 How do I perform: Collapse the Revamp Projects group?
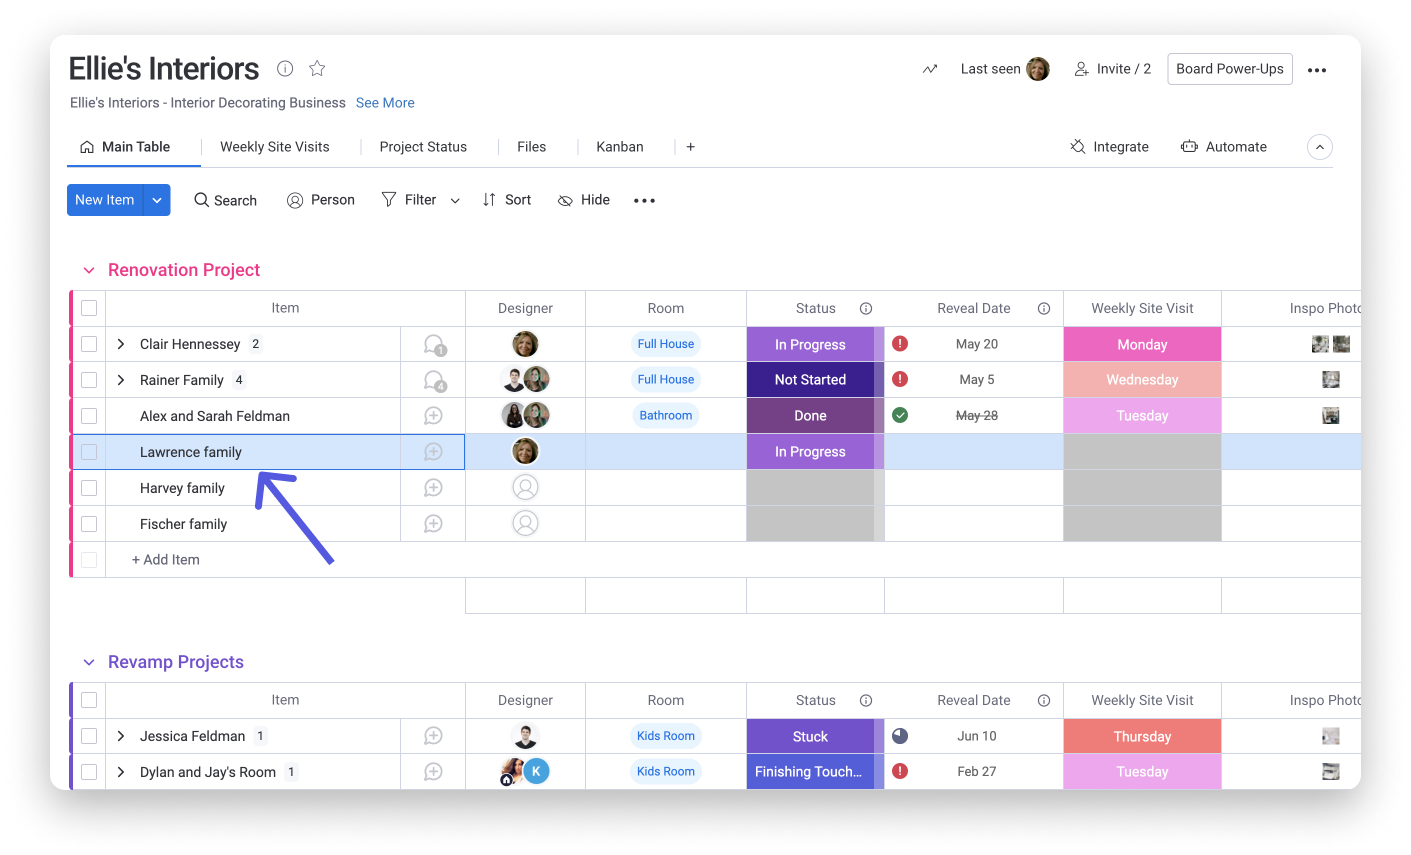coord(89,662)
